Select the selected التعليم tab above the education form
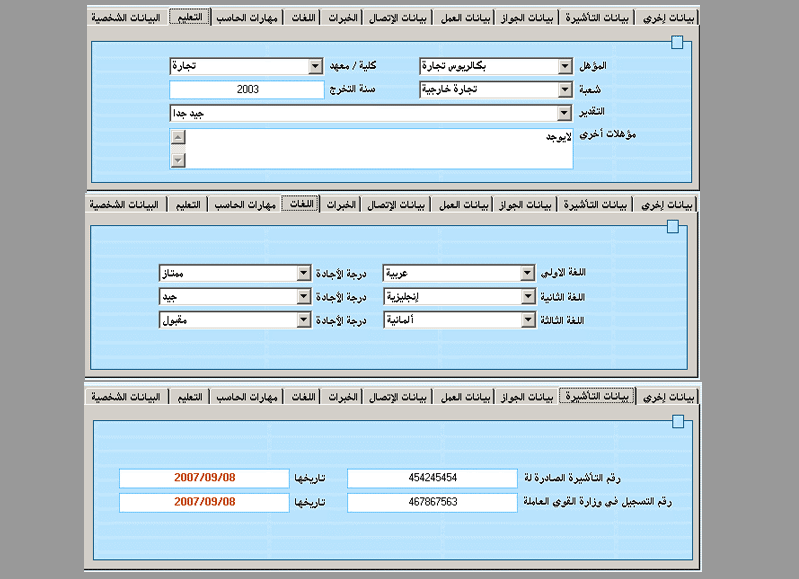Image resolution: width=799 pixels, height=579 pixels. [x=190, y=17]
